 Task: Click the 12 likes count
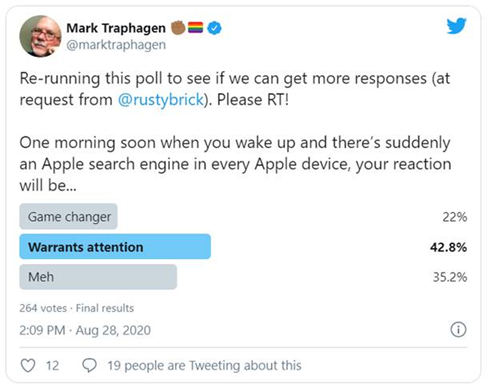tap(52, 366)
